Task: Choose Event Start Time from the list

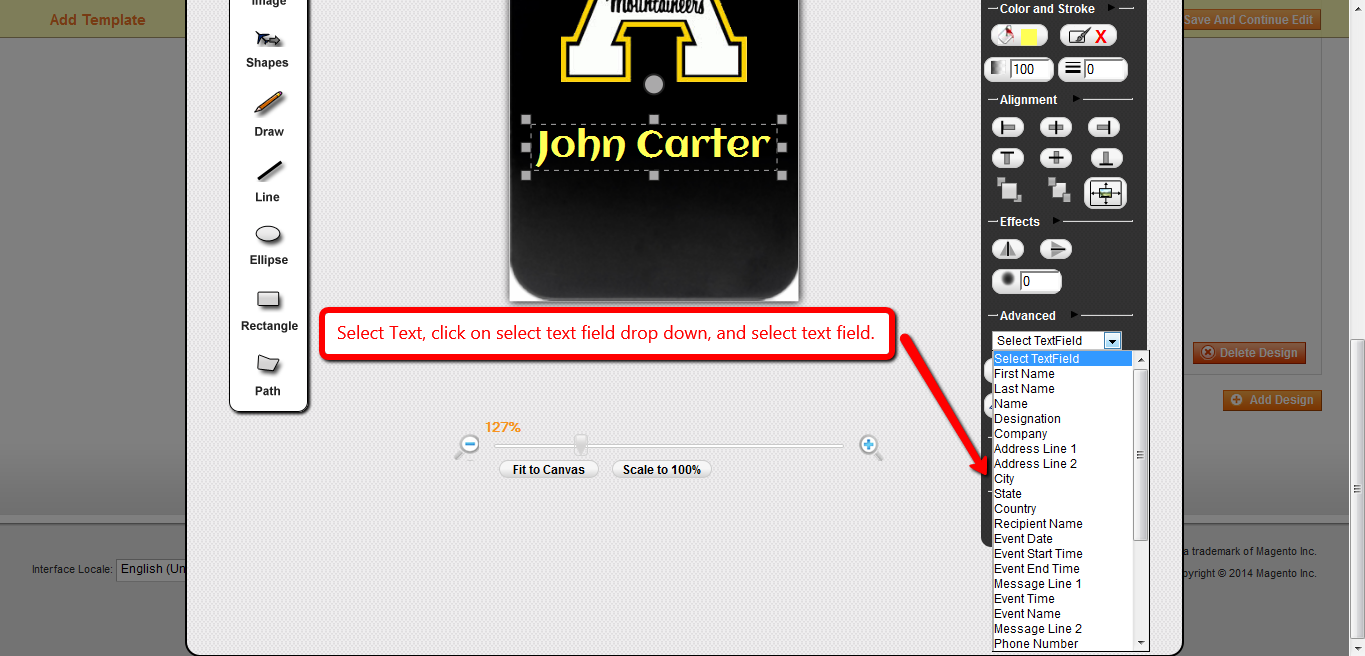Action: tap(1062, 554)
